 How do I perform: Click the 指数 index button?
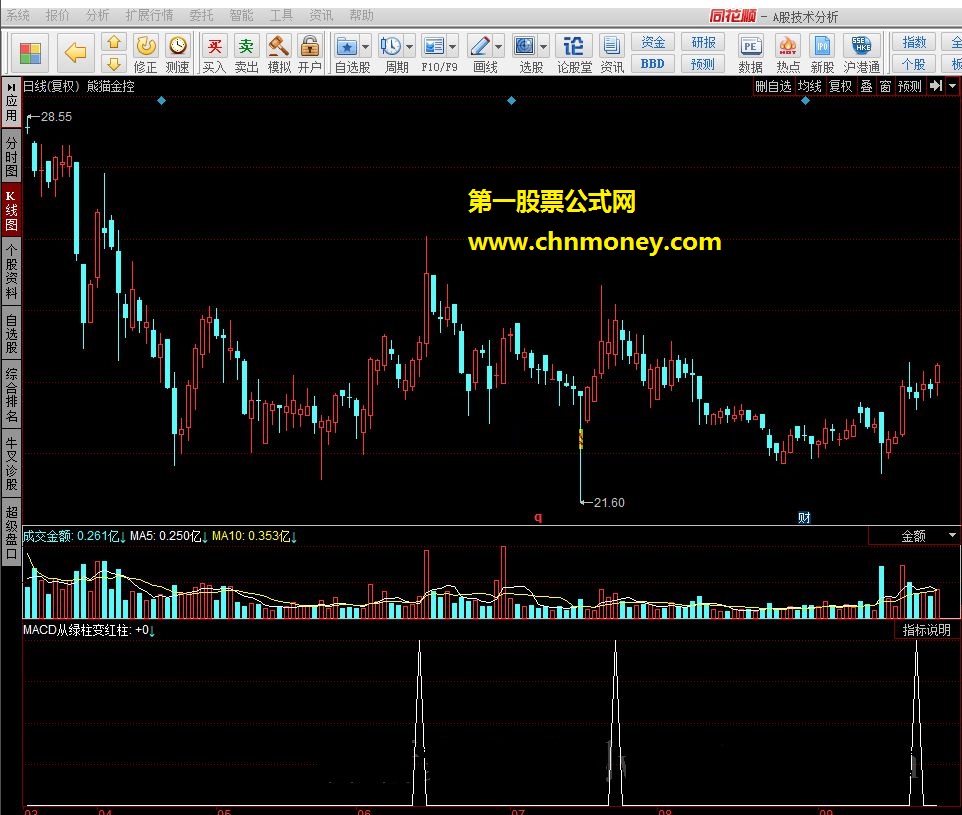[x=914, y=42]
